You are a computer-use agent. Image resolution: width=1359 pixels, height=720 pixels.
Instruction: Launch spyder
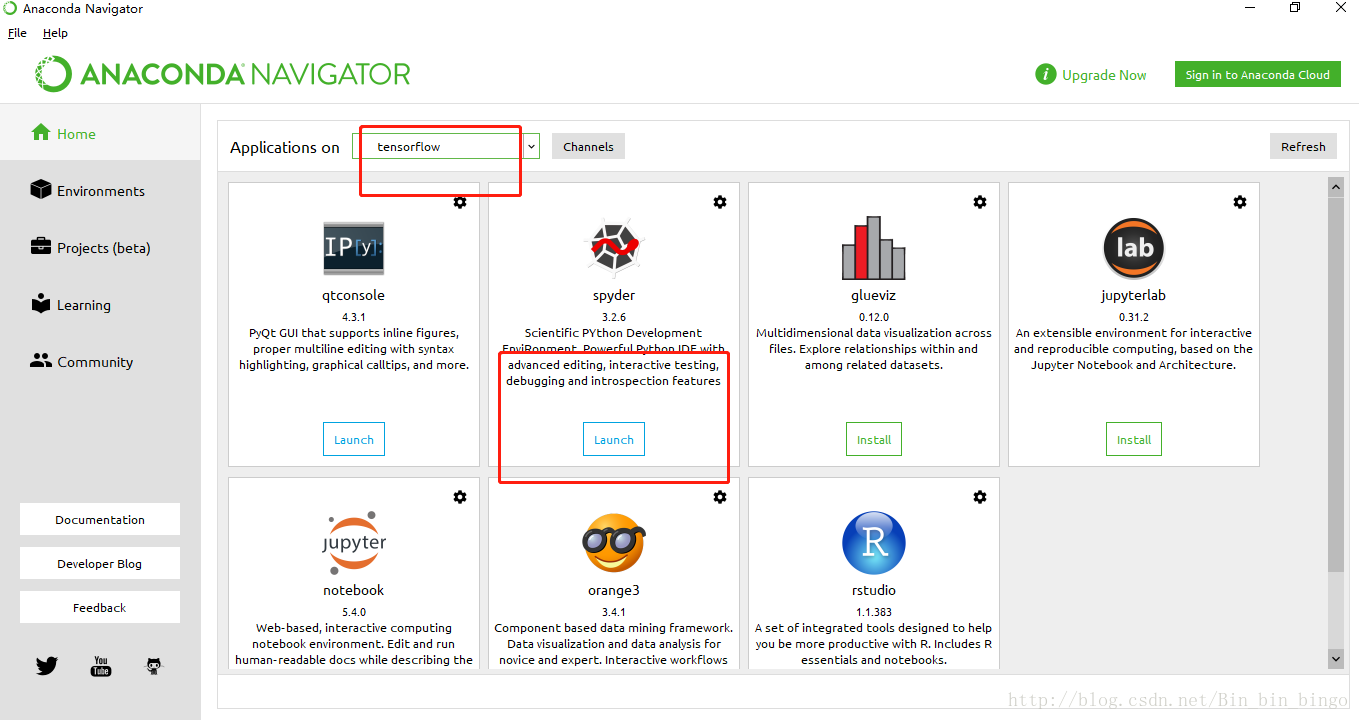[614, 439]
